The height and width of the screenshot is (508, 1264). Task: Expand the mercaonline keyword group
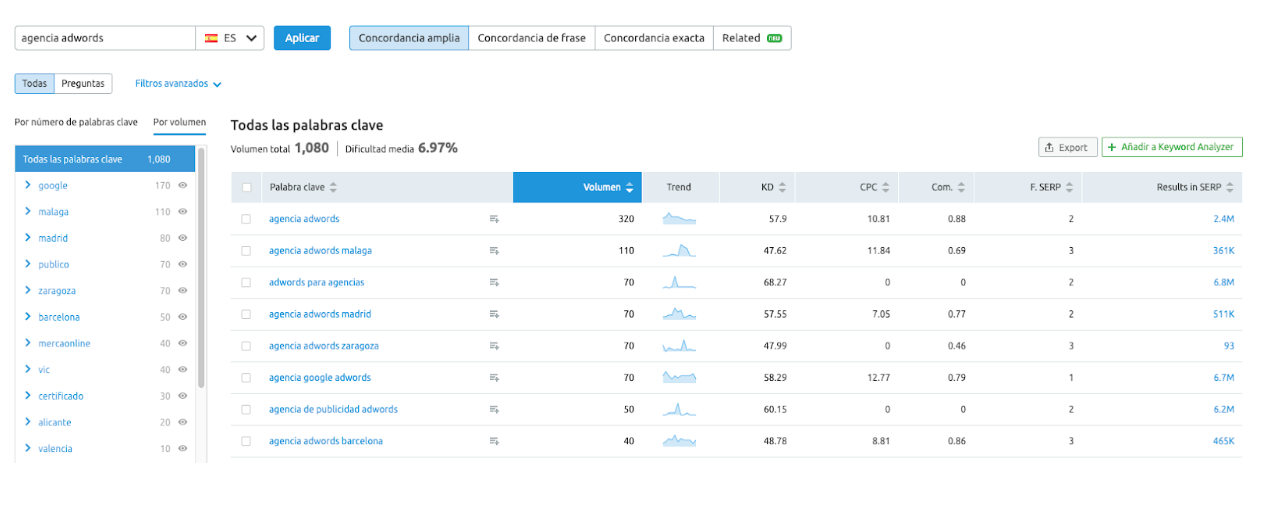[x=28, y=343]
